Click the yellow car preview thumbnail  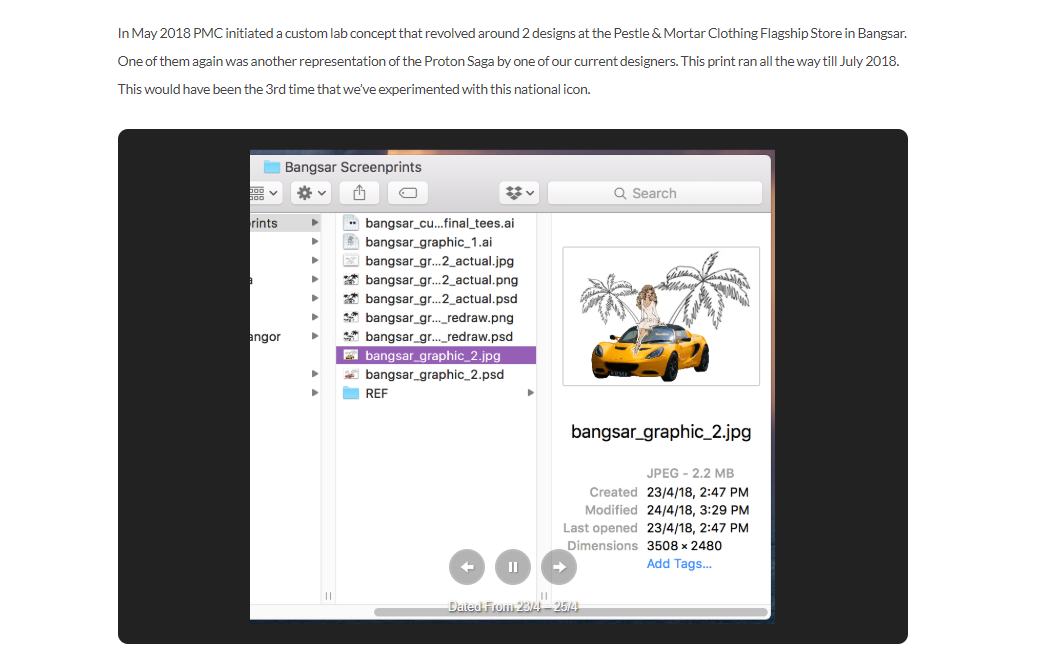tap(661, 316)
